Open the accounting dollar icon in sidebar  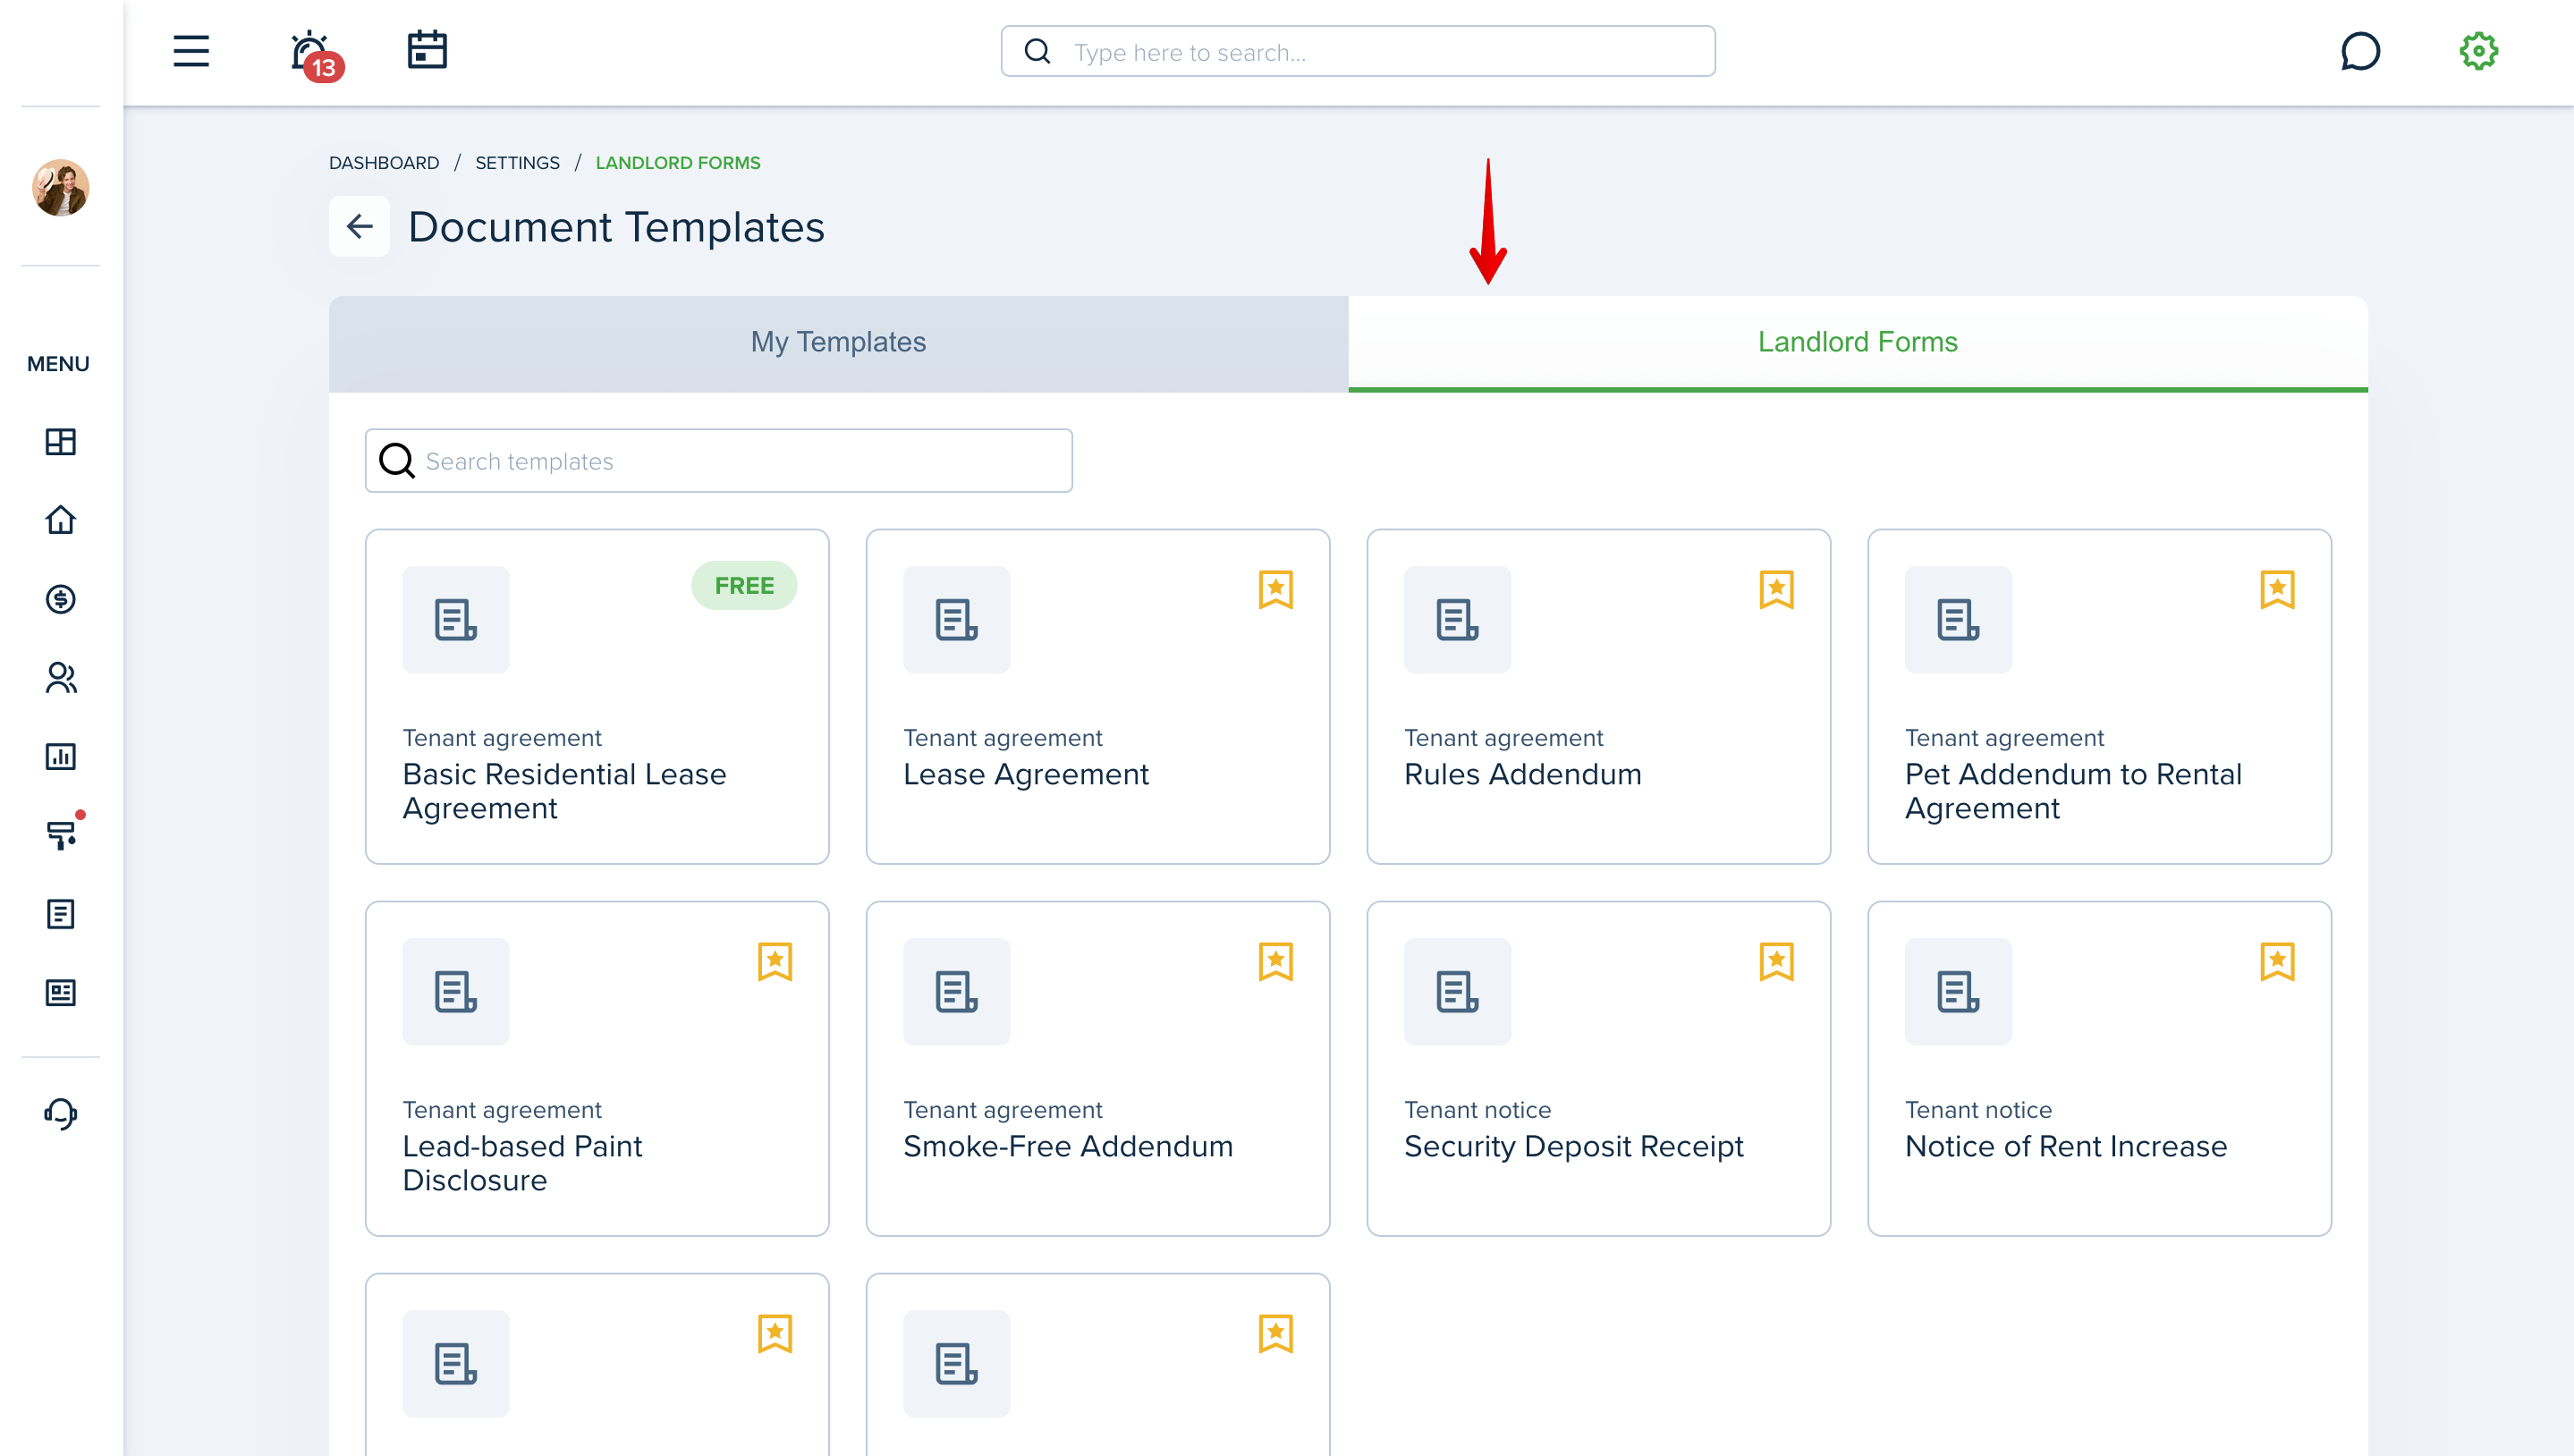tap(61, 599)
